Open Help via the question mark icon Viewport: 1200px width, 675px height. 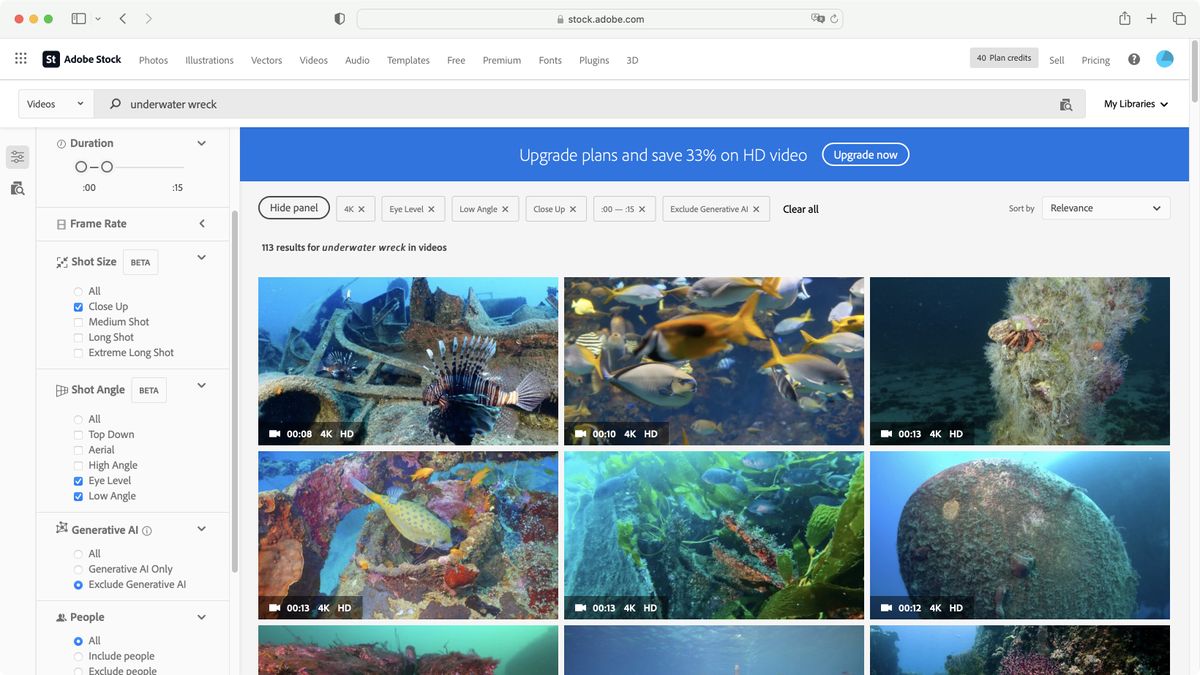click(x=1133, y=59)
